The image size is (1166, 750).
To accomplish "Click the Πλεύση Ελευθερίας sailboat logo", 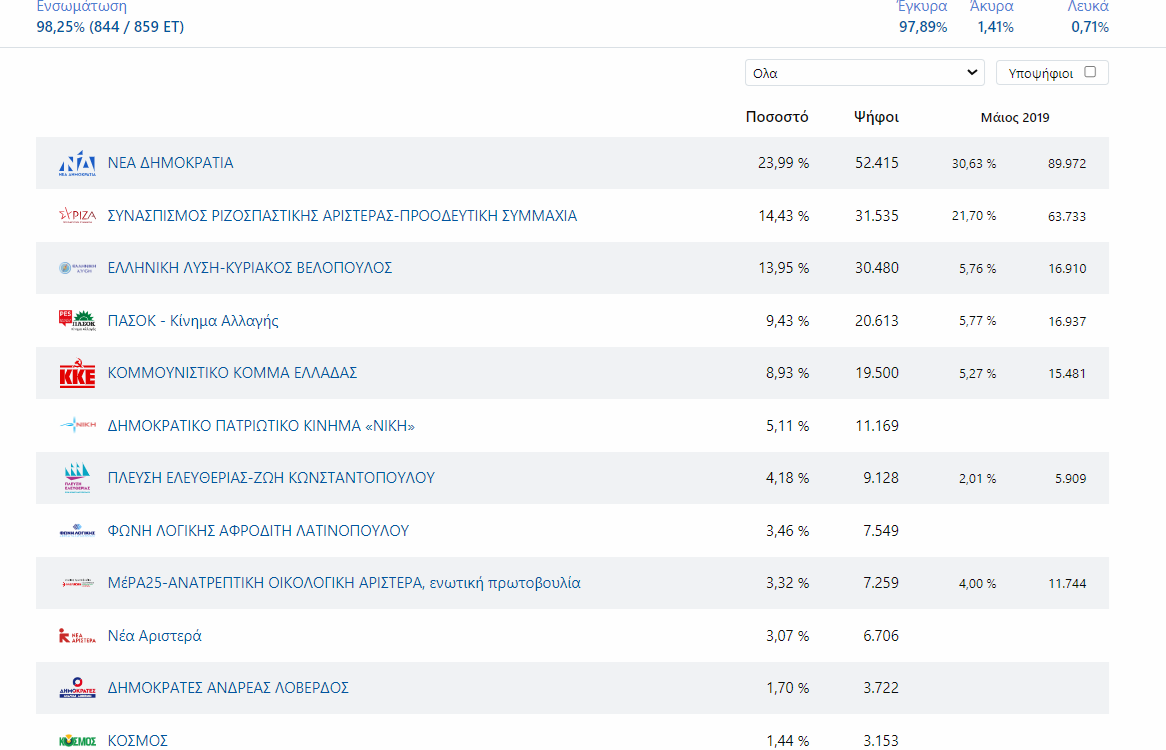I will [77, 478].
